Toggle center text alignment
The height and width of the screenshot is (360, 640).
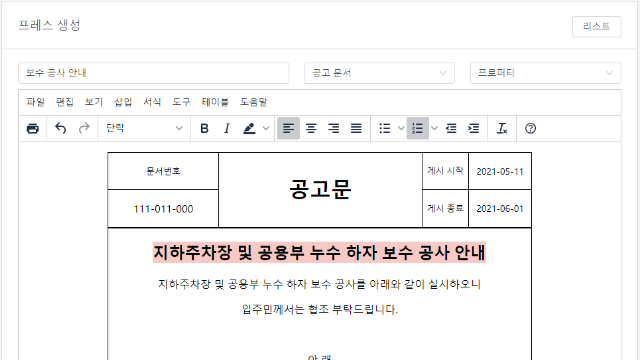click(x=311, y=129)
